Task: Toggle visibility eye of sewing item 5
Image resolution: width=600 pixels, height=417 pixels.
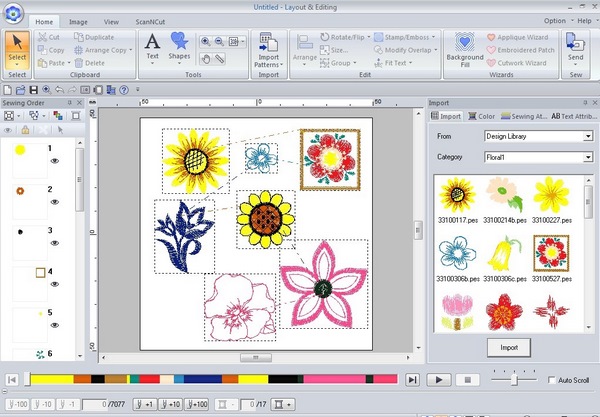Action: (55, 325)
